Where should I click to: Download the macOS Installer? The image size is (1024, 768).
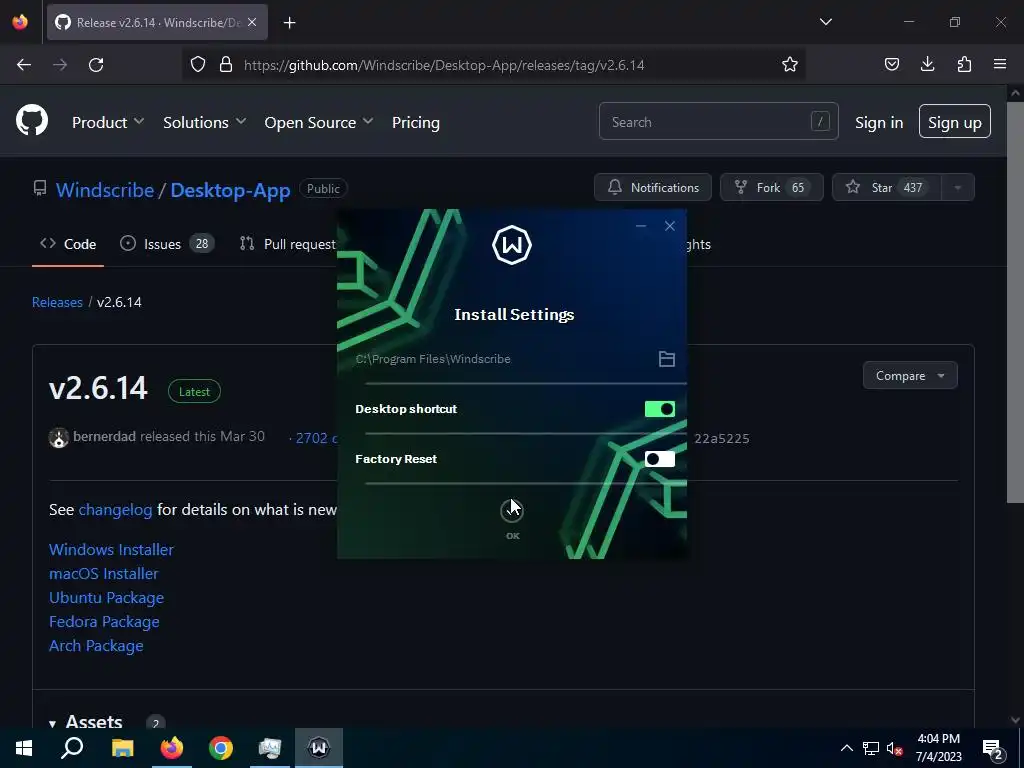click(104, 573)
